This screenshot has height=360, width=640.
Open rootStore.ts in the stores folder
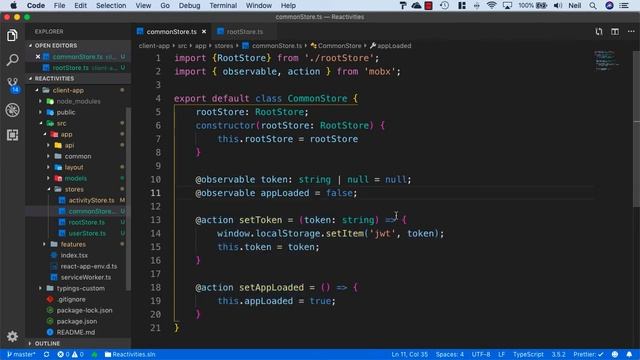(87, 222)
